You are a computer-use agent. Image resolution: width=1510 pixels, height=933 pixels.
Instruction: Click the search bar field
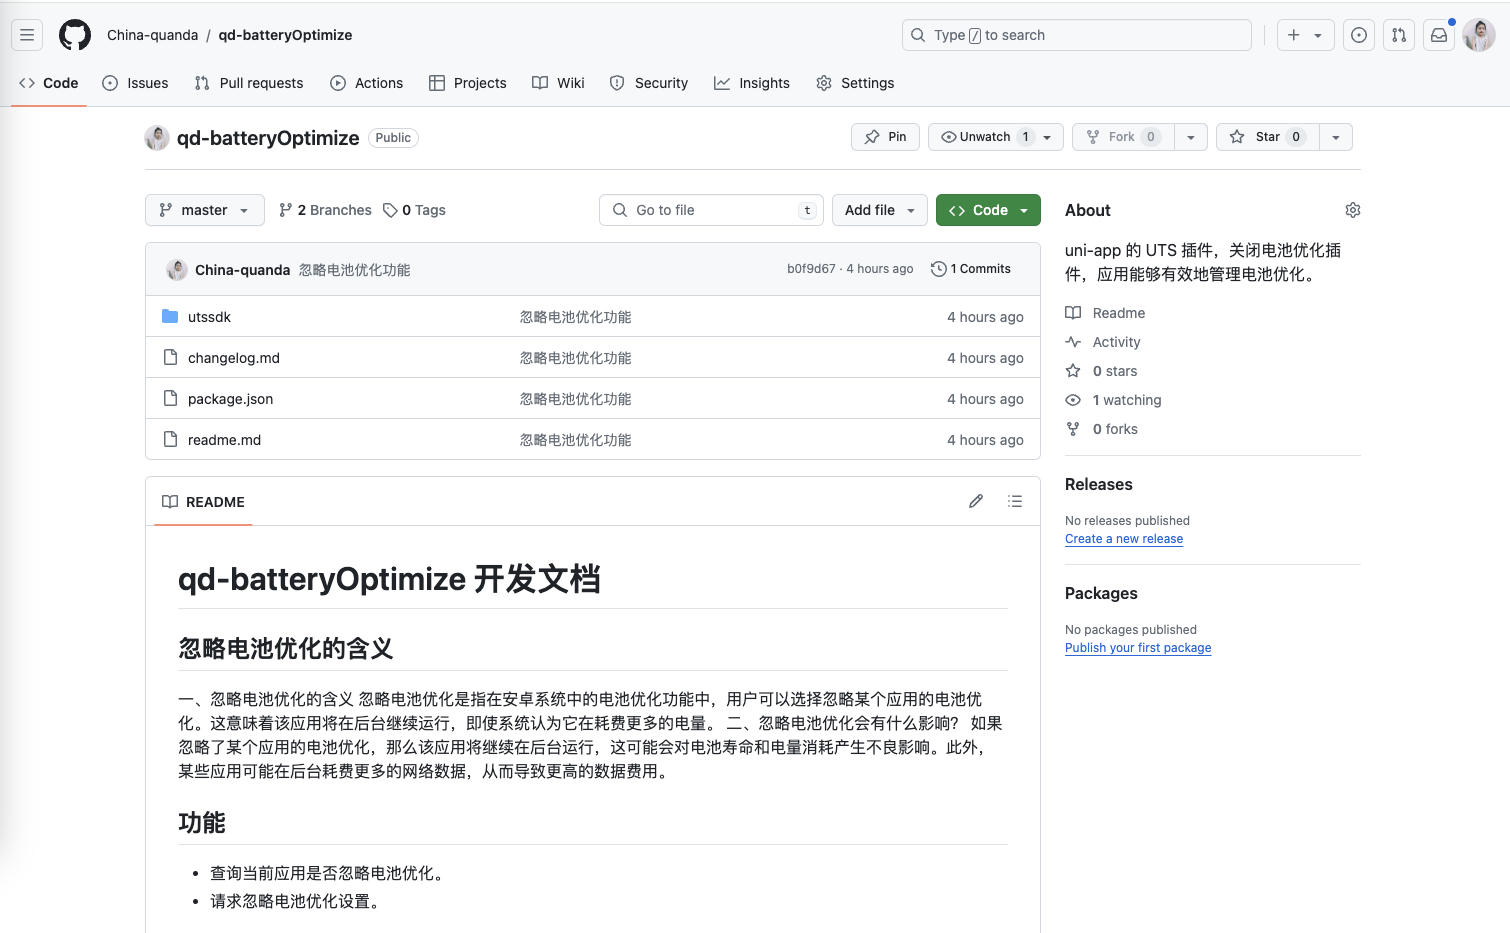[1077, 35]
